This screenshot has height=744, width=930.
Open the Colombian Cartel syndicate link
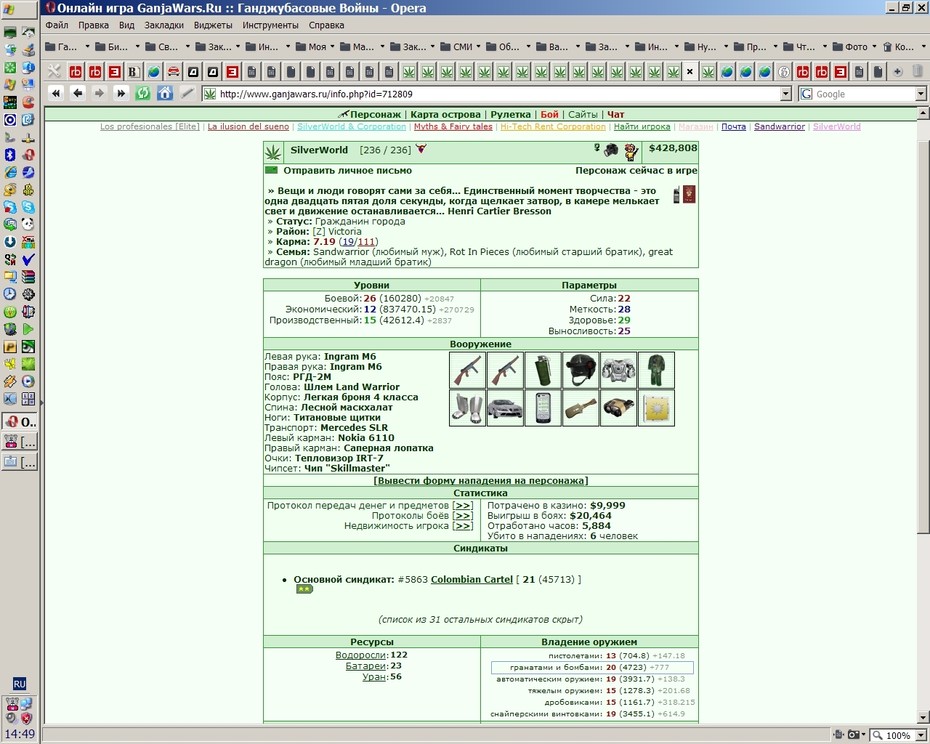(x=472, y=579)
